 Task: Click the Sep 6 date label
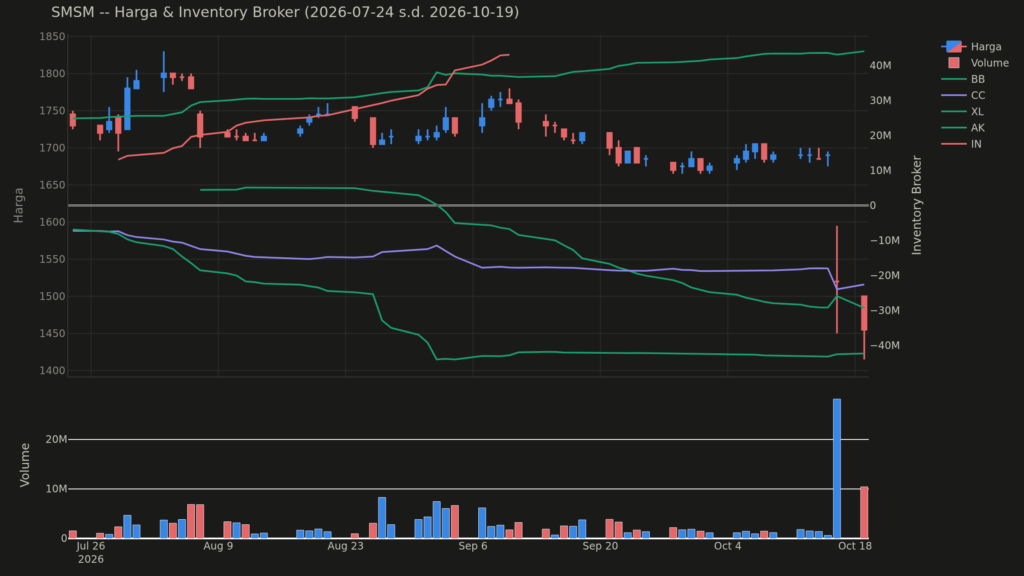coord(473,546)
